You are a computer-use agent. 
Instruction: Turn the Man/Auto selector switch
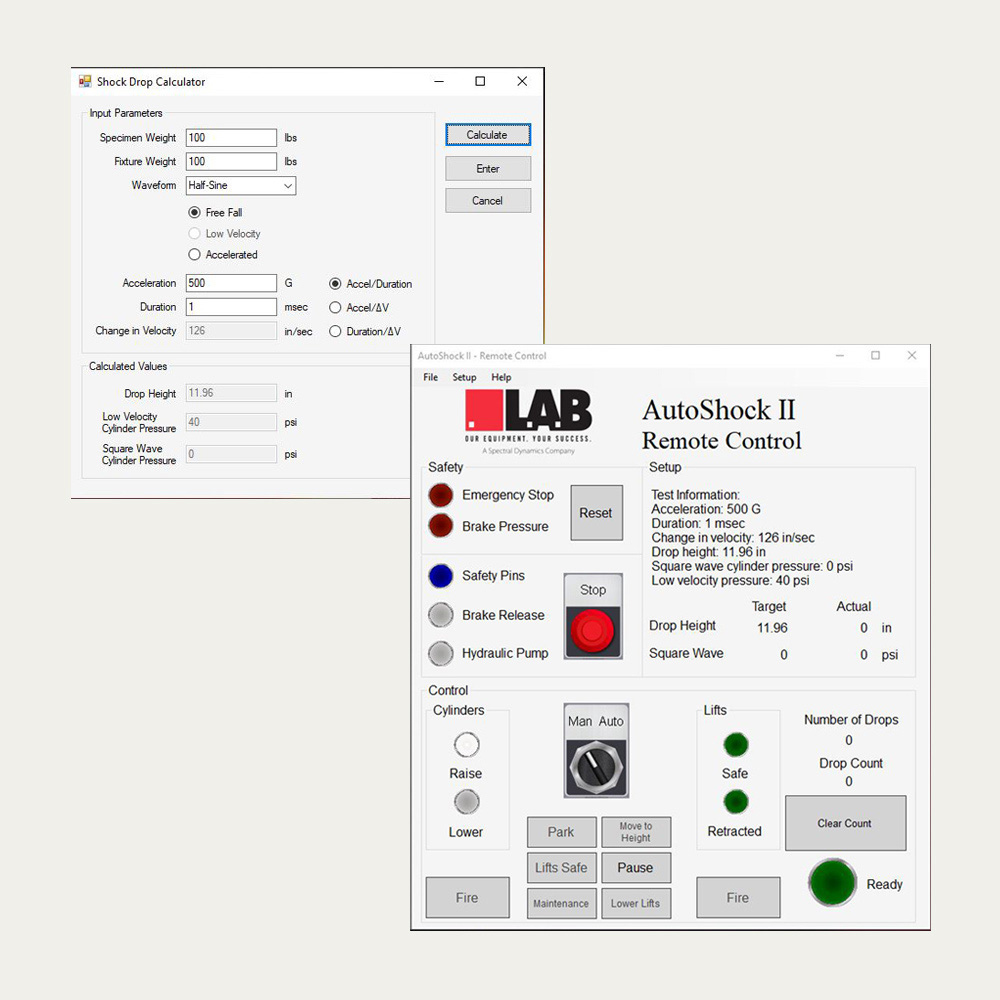click(x=596, y=766)
